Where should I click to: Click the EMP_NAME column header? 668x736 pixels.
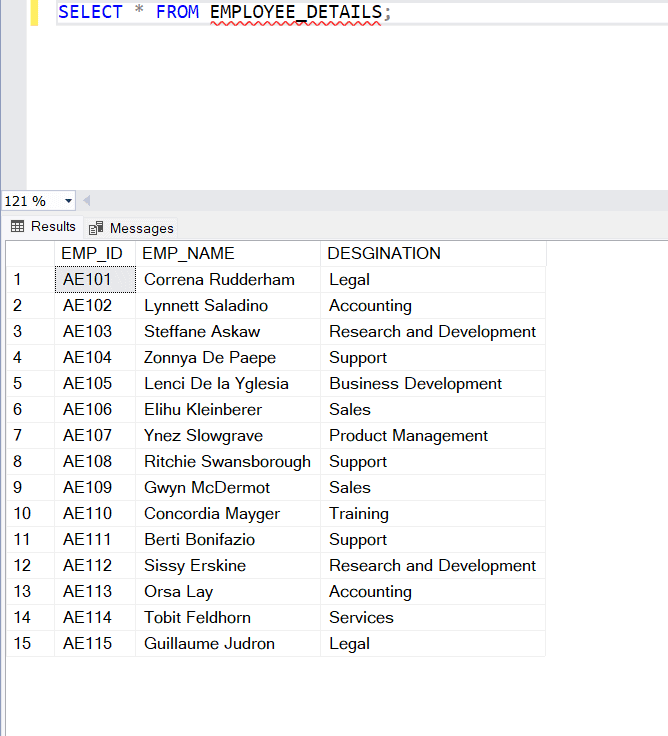pyautogui.click(x=228, y=253)
